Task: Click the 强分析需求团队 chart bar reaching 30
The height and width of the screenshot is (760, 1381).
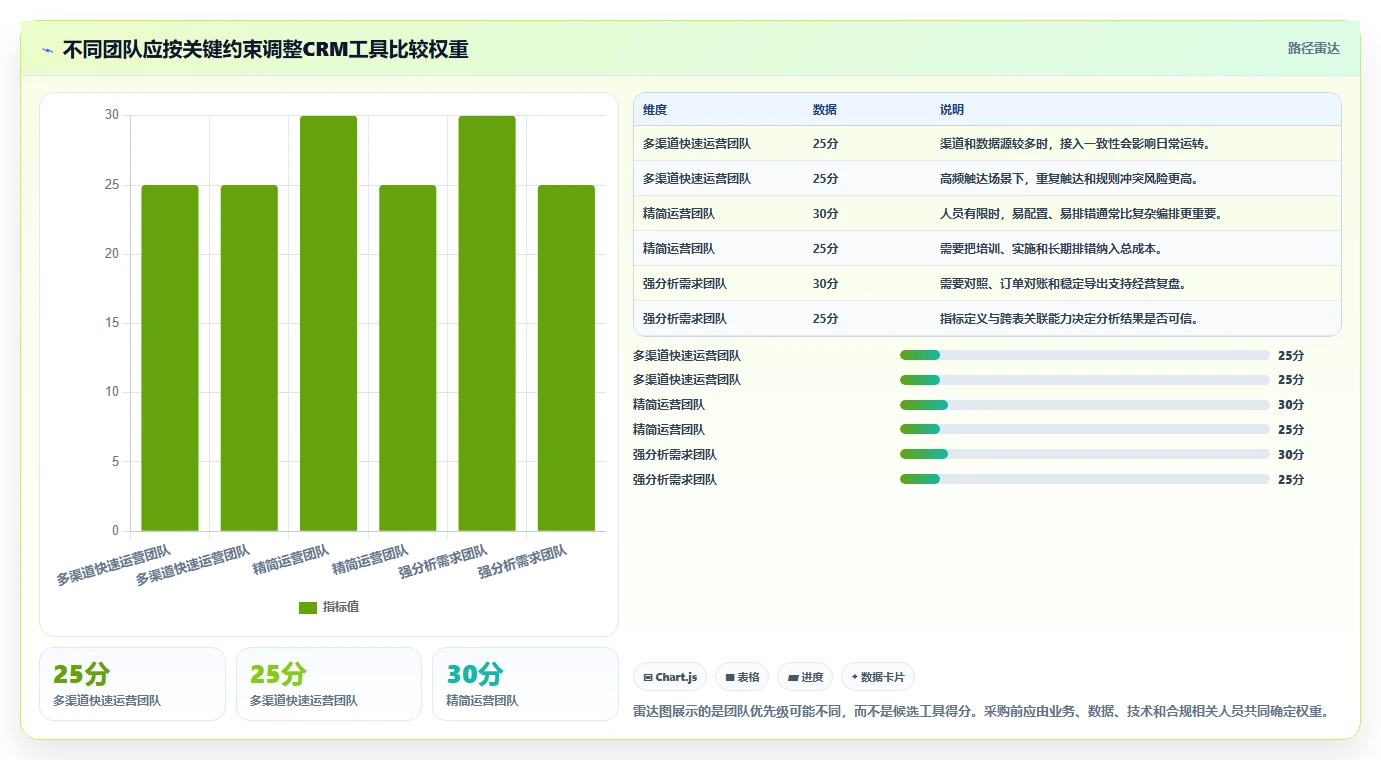Action: click(x=487, y=323)
